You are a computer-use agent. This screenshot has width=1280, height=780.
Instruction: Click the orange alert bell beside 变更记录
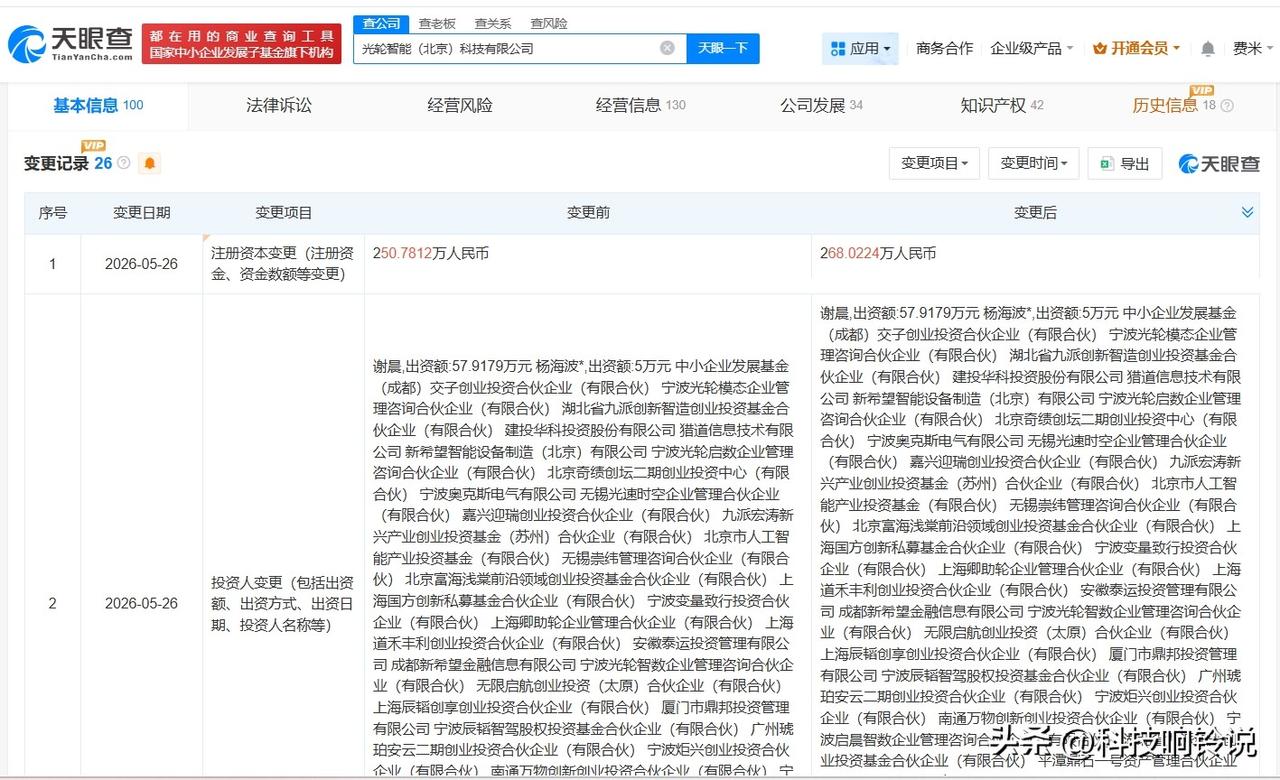[x=150, y=163]
